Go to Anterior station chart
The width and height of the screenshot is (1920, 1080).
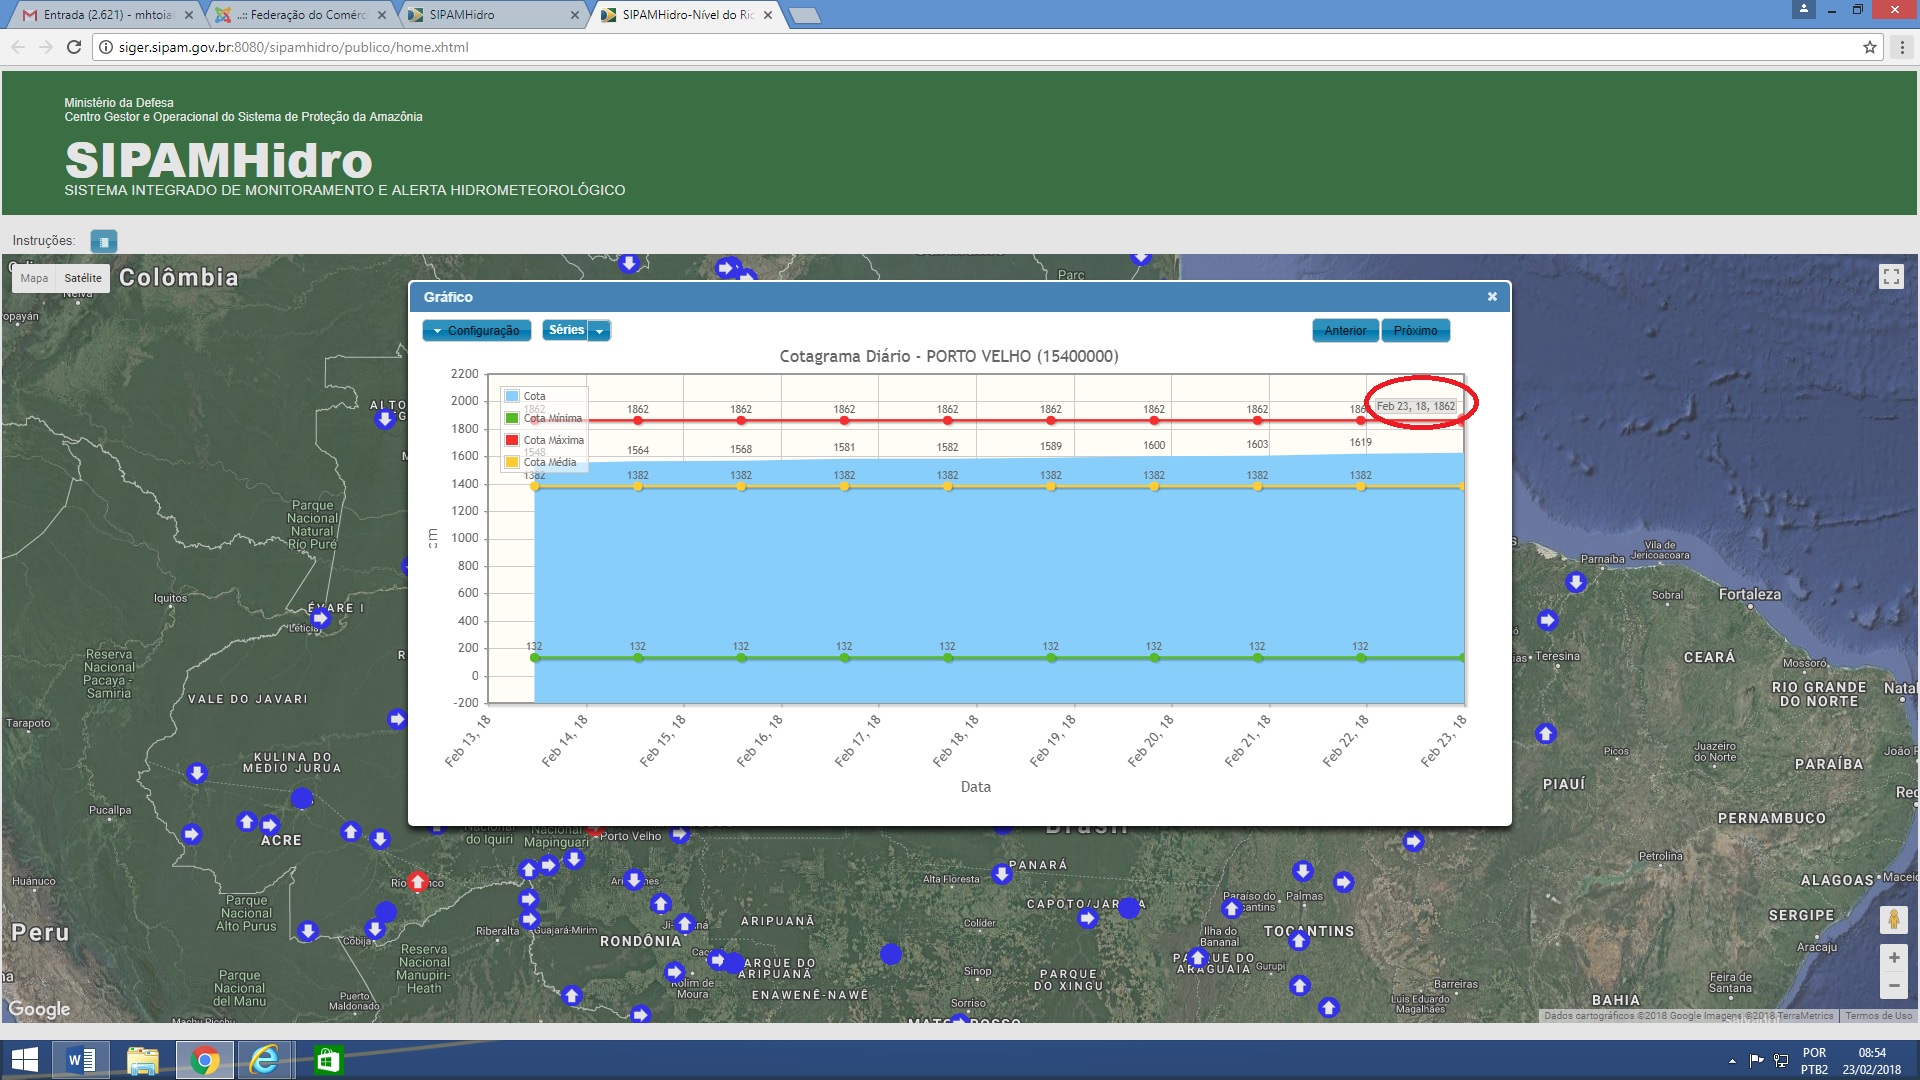click(x=1344, y=331)
